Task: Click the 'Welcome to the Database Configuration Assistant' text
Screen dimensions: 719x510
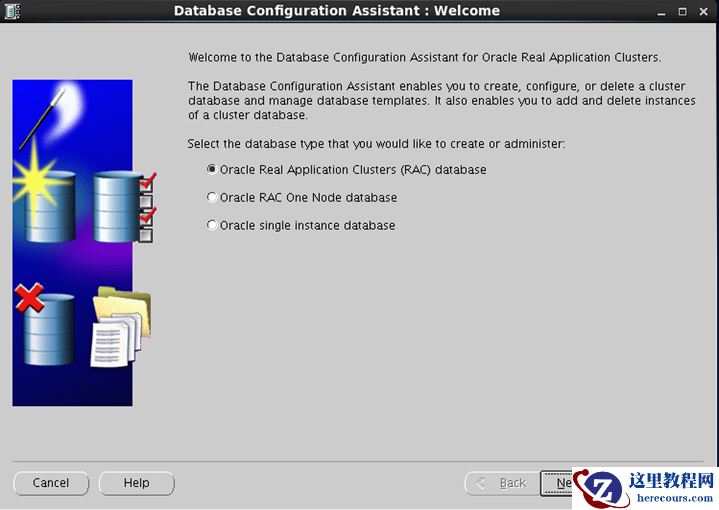Action: (425, 58)
